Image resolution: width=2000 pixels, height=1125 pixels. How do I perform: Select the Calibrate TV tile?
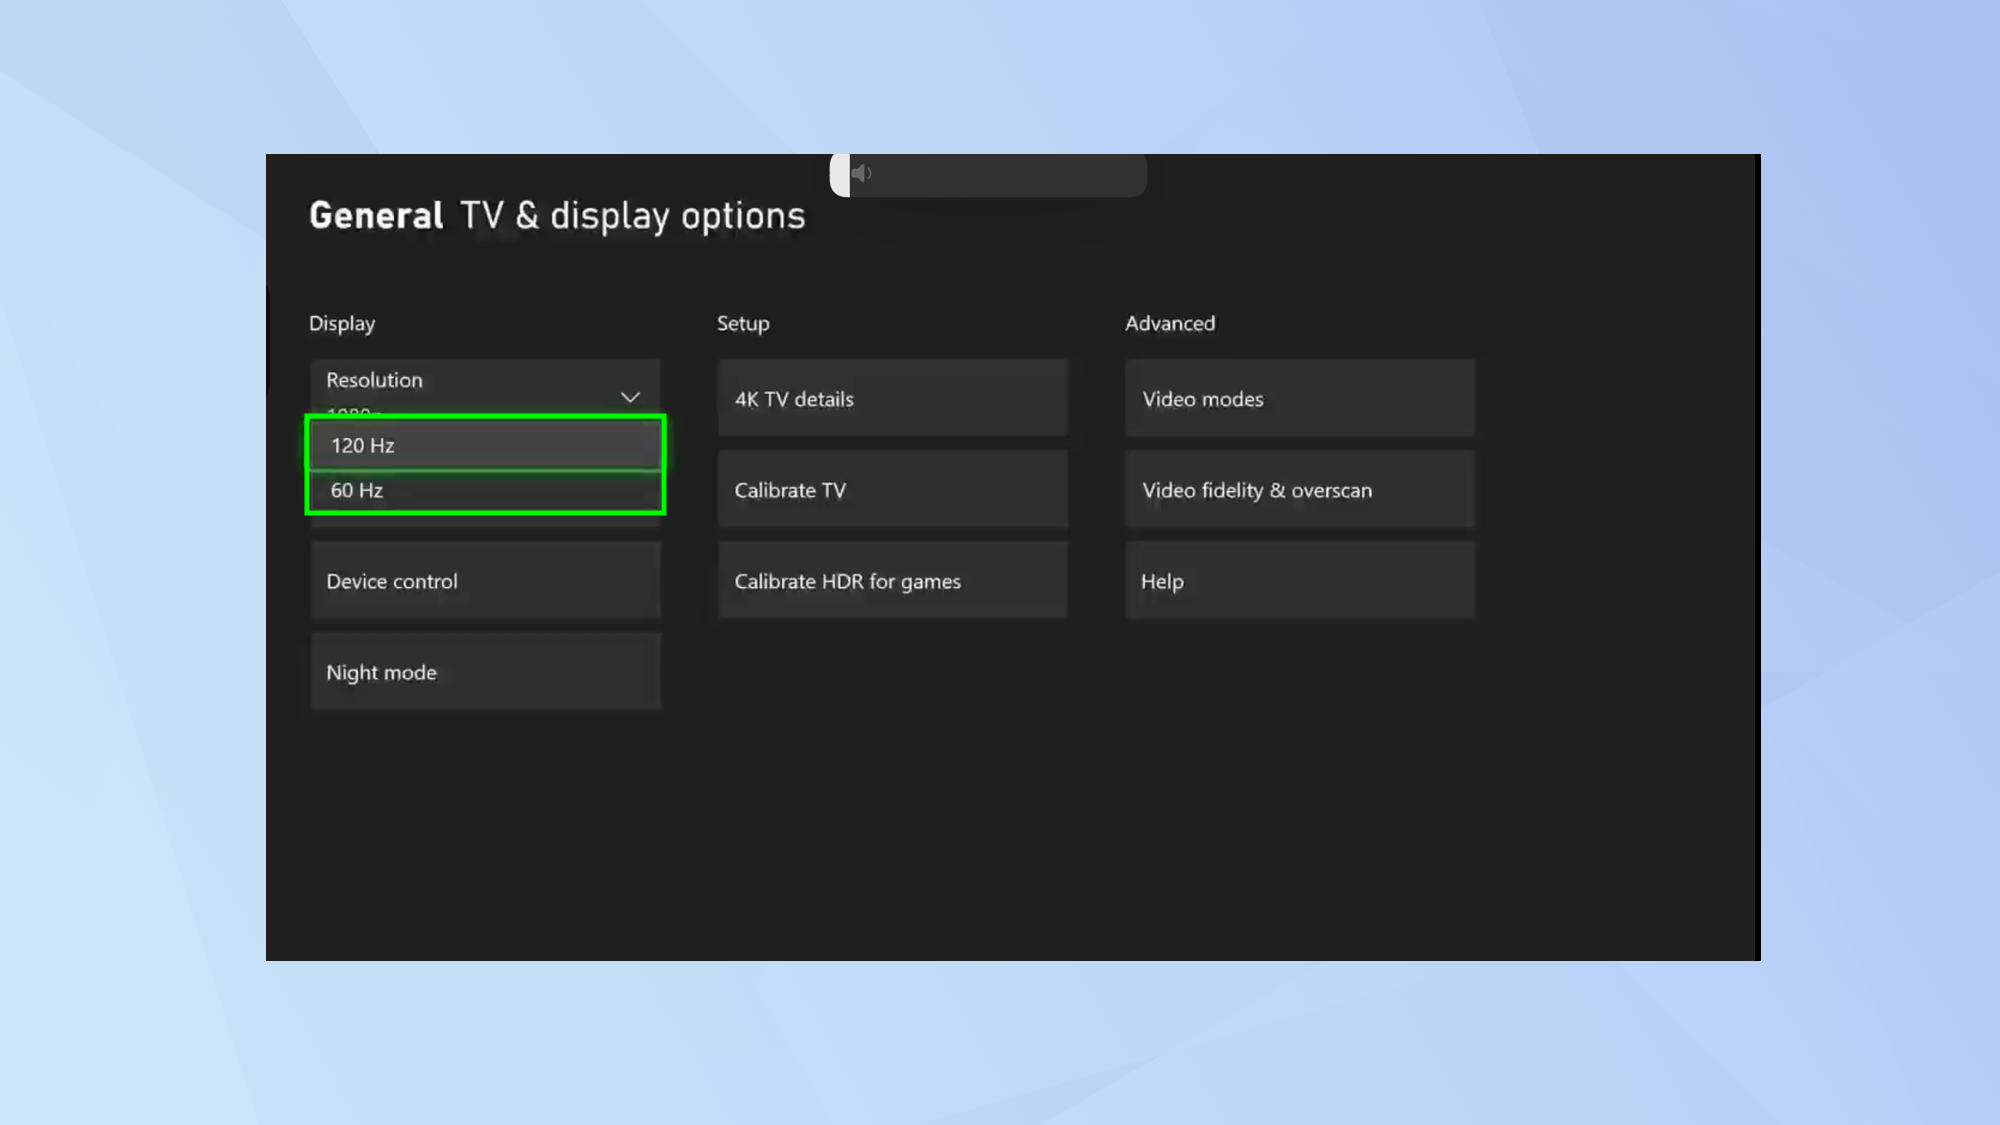pos(892,491)
